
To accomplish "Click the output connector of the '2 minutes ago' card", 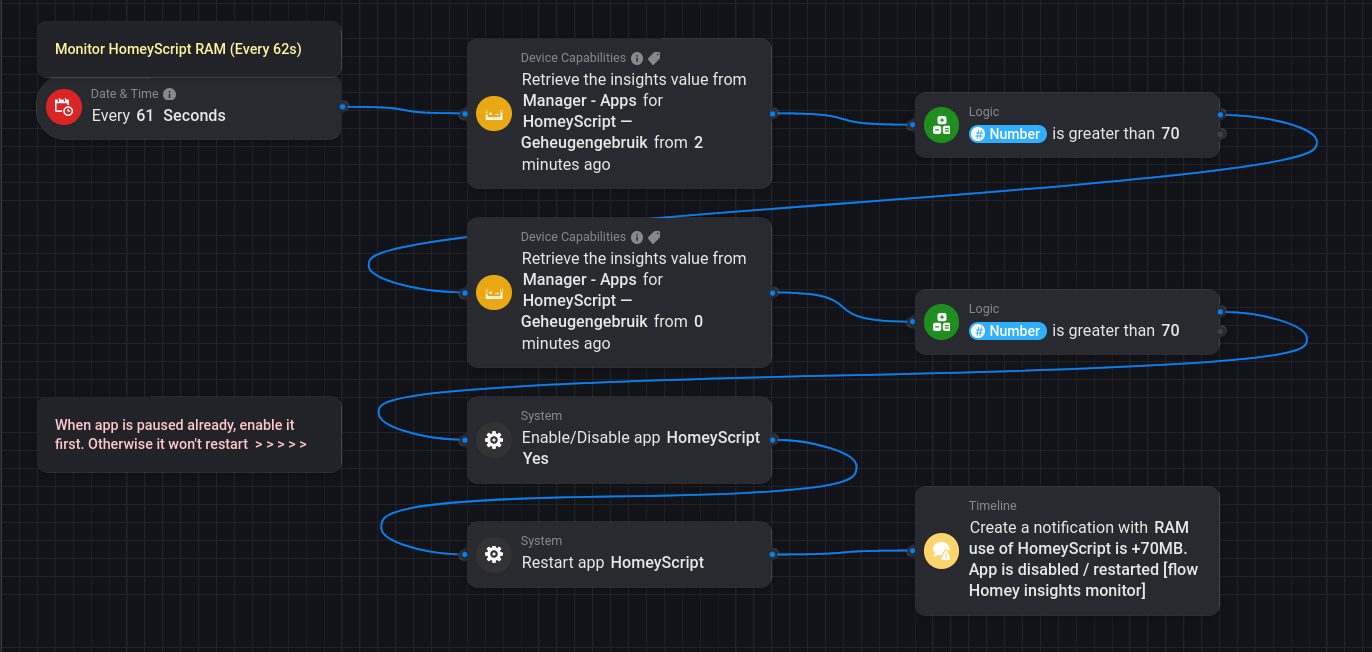I will click(x=773, y=114).
